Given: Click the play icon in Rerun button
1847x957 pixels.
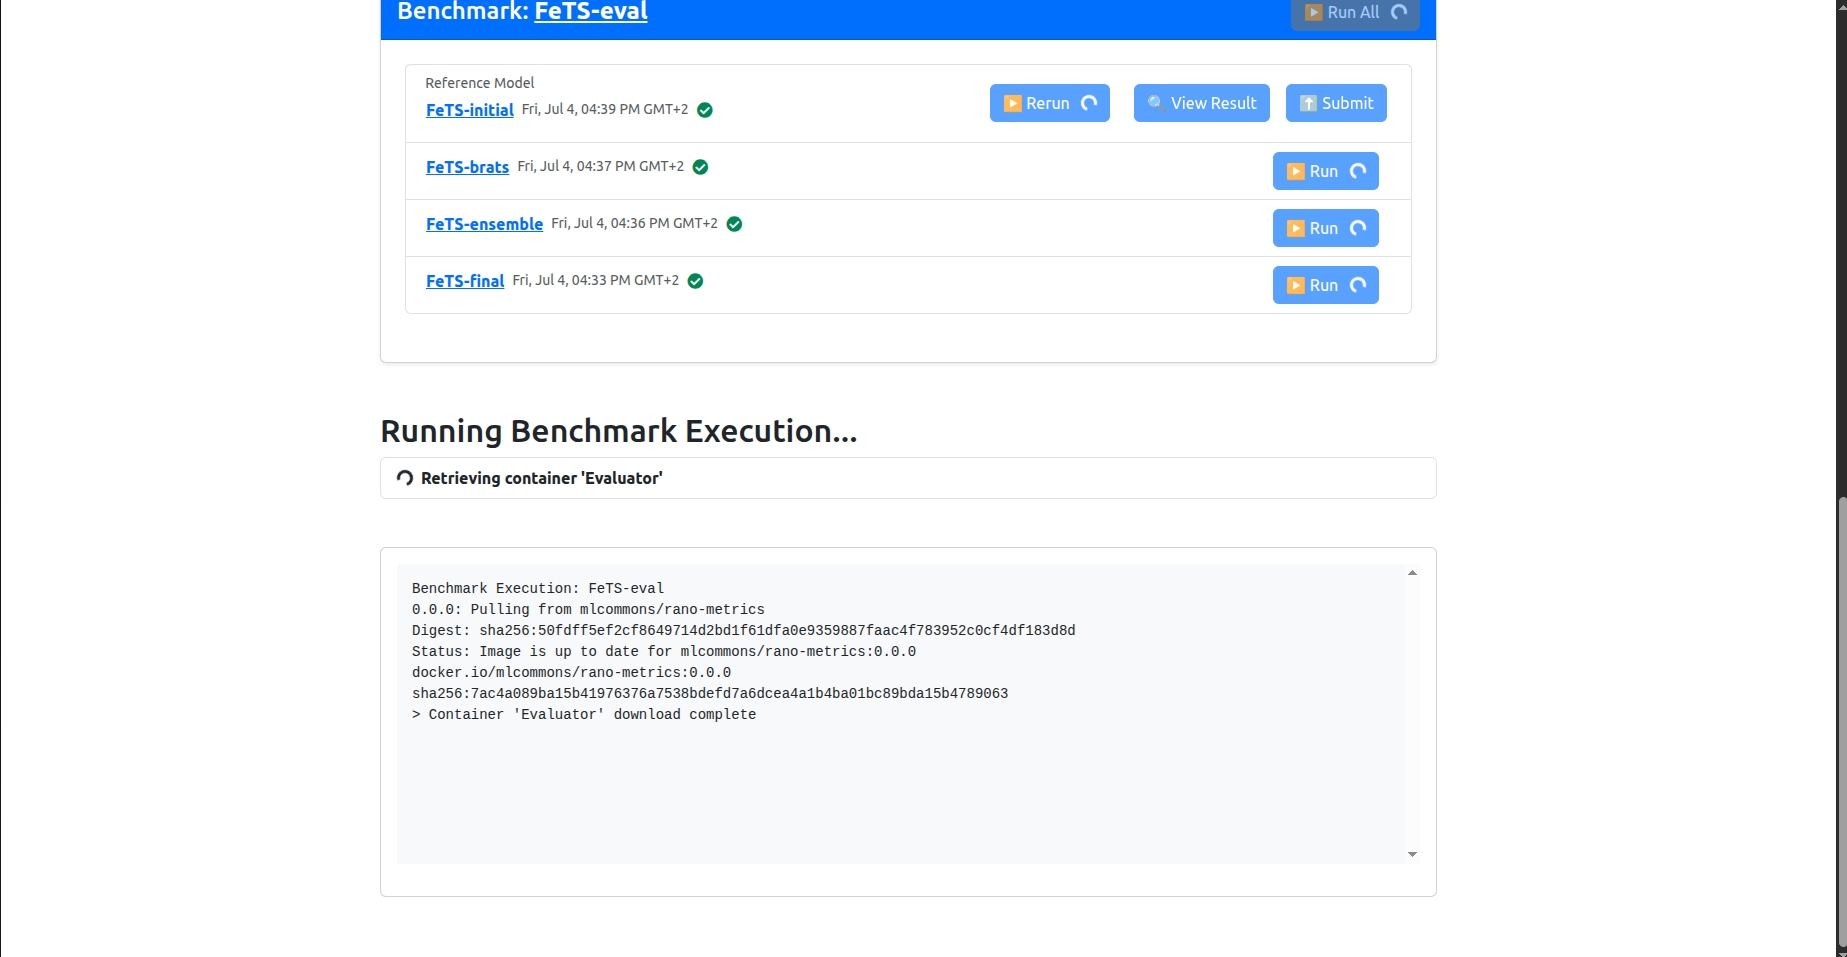Looking at the screenshot, I should coord(1012,103).
